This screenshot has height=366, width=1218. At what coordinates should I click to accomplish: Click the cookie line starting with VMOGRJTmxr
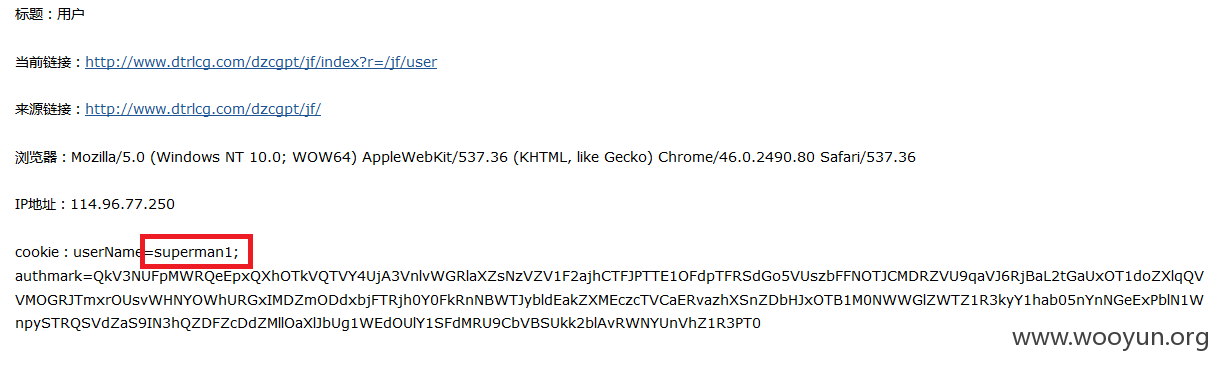609,300
